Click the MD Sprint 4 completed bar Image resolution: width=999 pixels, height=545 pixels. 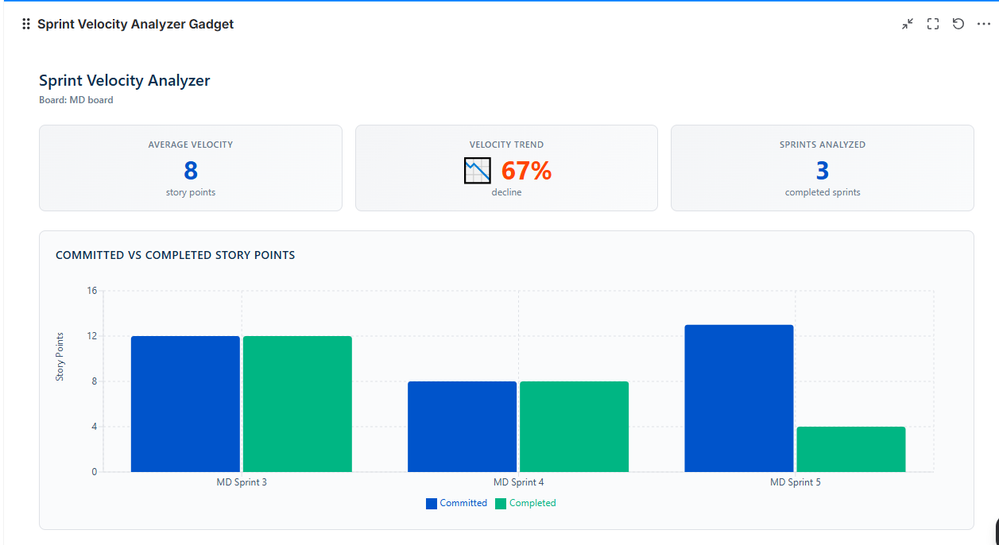point(574,427)
